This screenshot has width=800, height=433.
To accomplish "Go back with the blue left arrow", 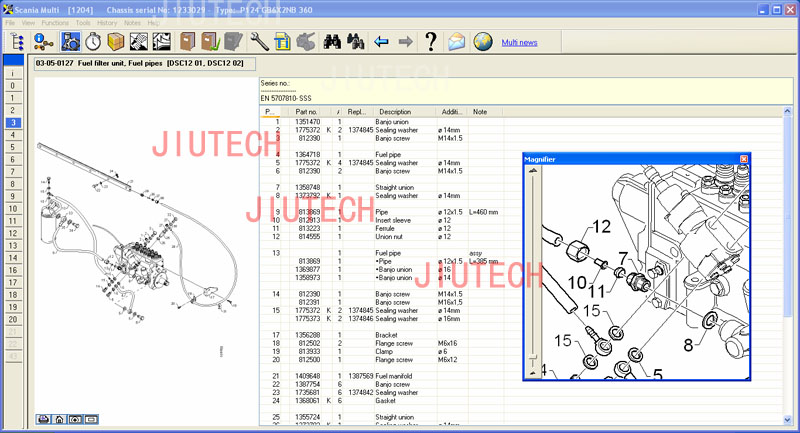I will (x=381, y=42).
